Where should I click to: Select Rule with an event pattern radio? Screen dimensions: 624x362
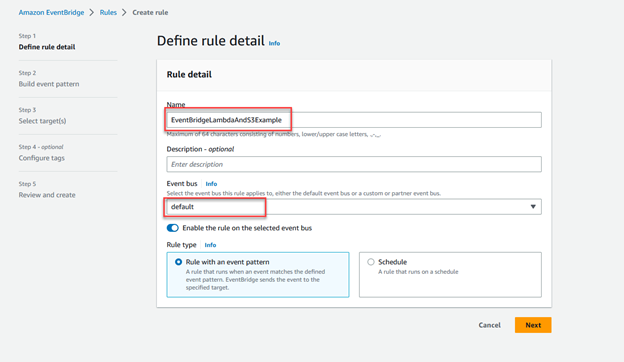(x=178, y=262)
